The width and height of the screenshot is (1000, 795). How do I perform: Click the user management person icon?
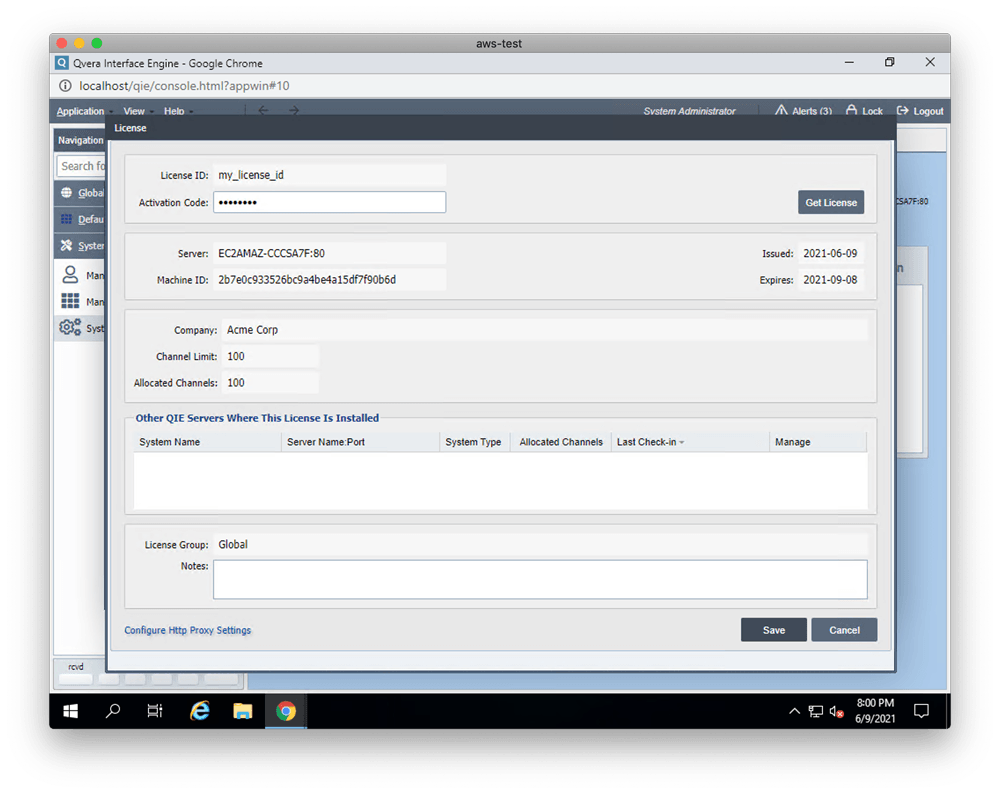click(x=70, y=275)
